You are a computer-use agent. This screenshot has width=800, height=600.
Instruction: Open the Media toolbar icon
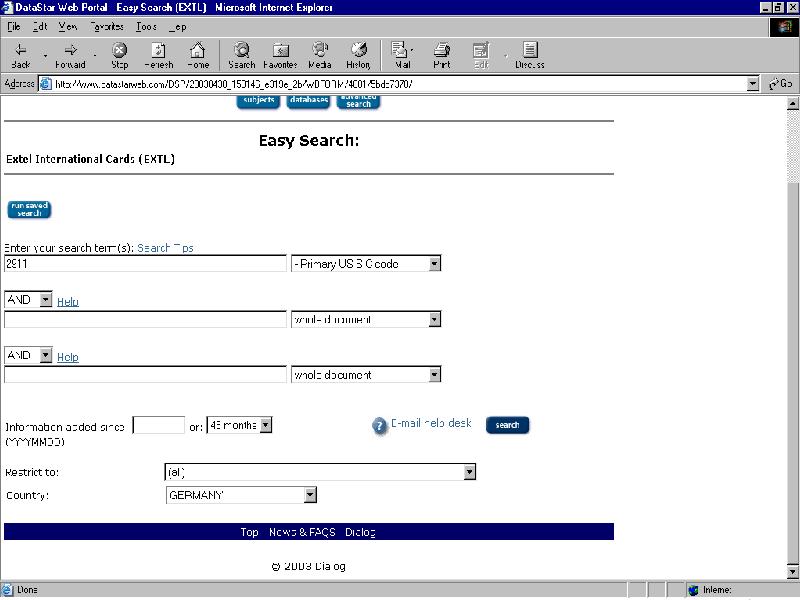coord(320,55)
